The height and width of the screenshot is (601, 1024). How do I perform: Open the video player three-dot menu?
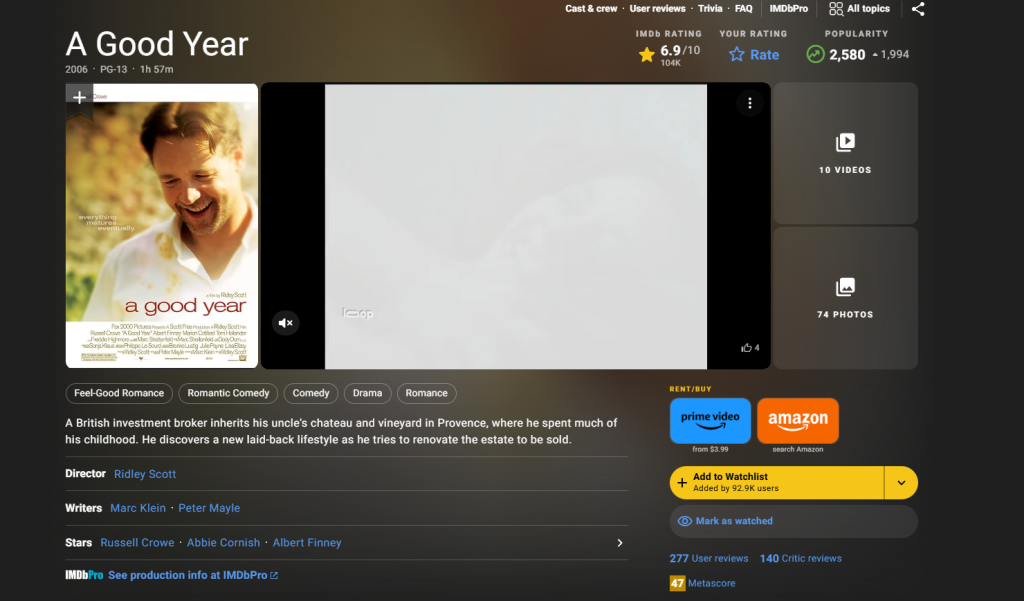click(750, 103)
